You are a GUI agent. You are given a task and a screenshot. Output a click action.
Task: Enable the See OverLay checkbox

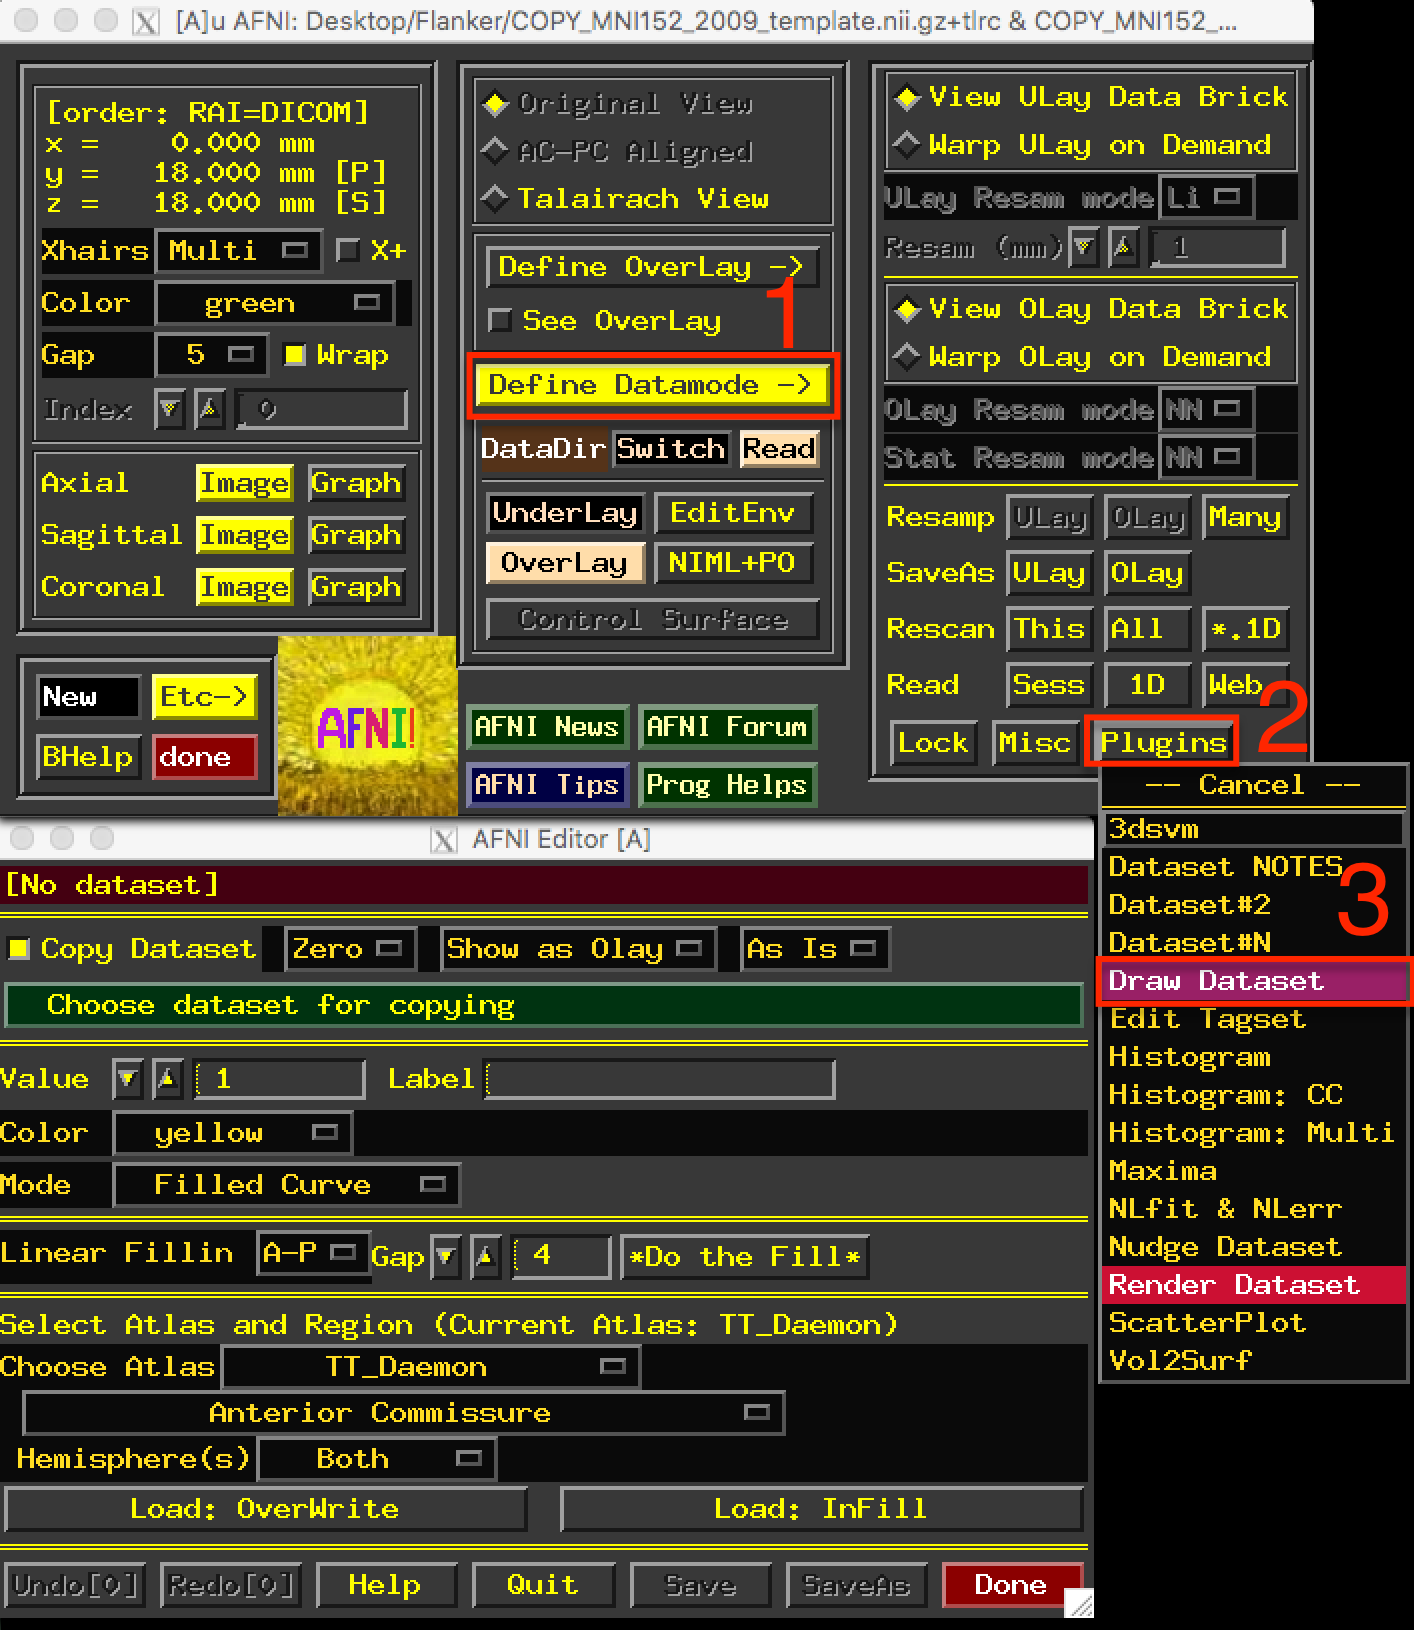pos(499,321)
